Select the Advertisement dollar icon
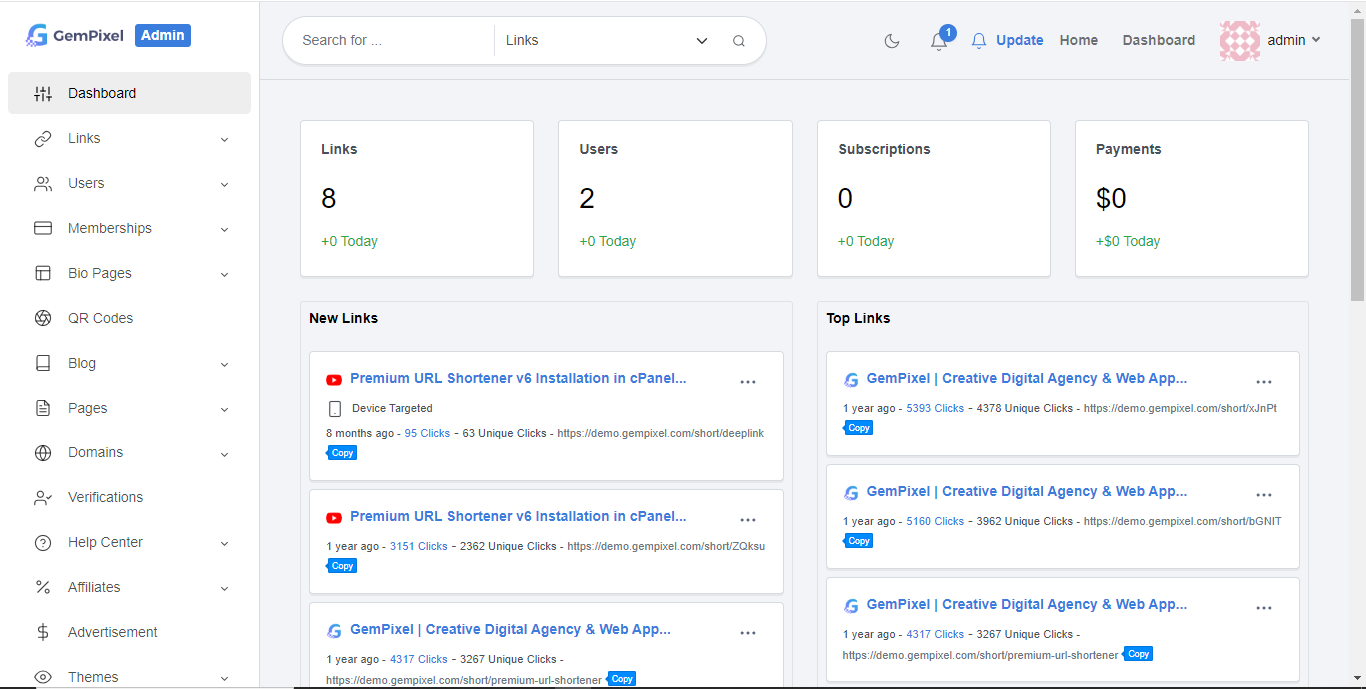Viewport: 1366px width, 689px height. [x=43, y=632]
